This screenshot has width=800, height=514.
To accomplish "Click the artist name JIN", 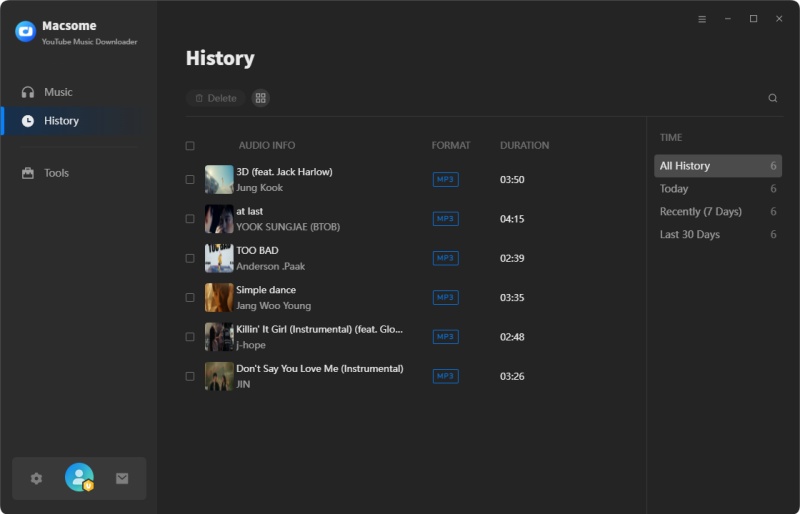I will pos(243,384).
